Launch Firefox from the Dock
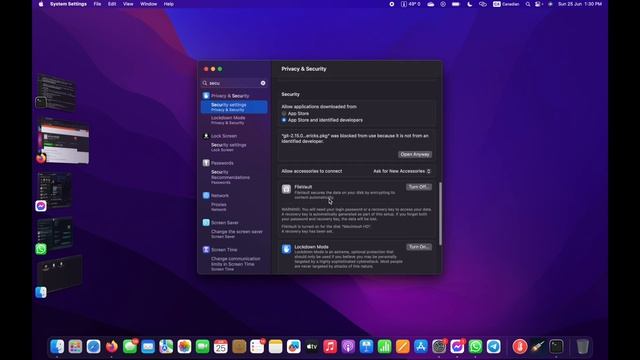The height and width of the screenshot is (360, 640). click(111, 347)
